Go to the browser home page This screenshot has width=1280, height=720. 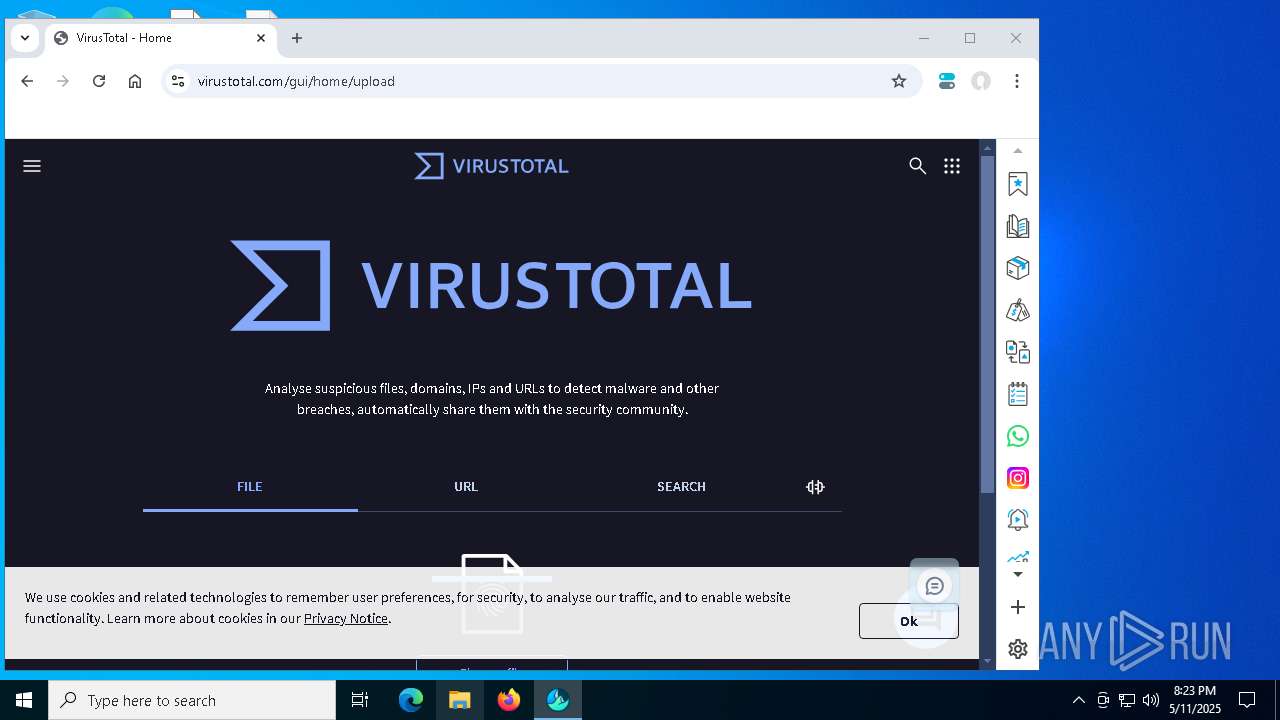(135, 81)
